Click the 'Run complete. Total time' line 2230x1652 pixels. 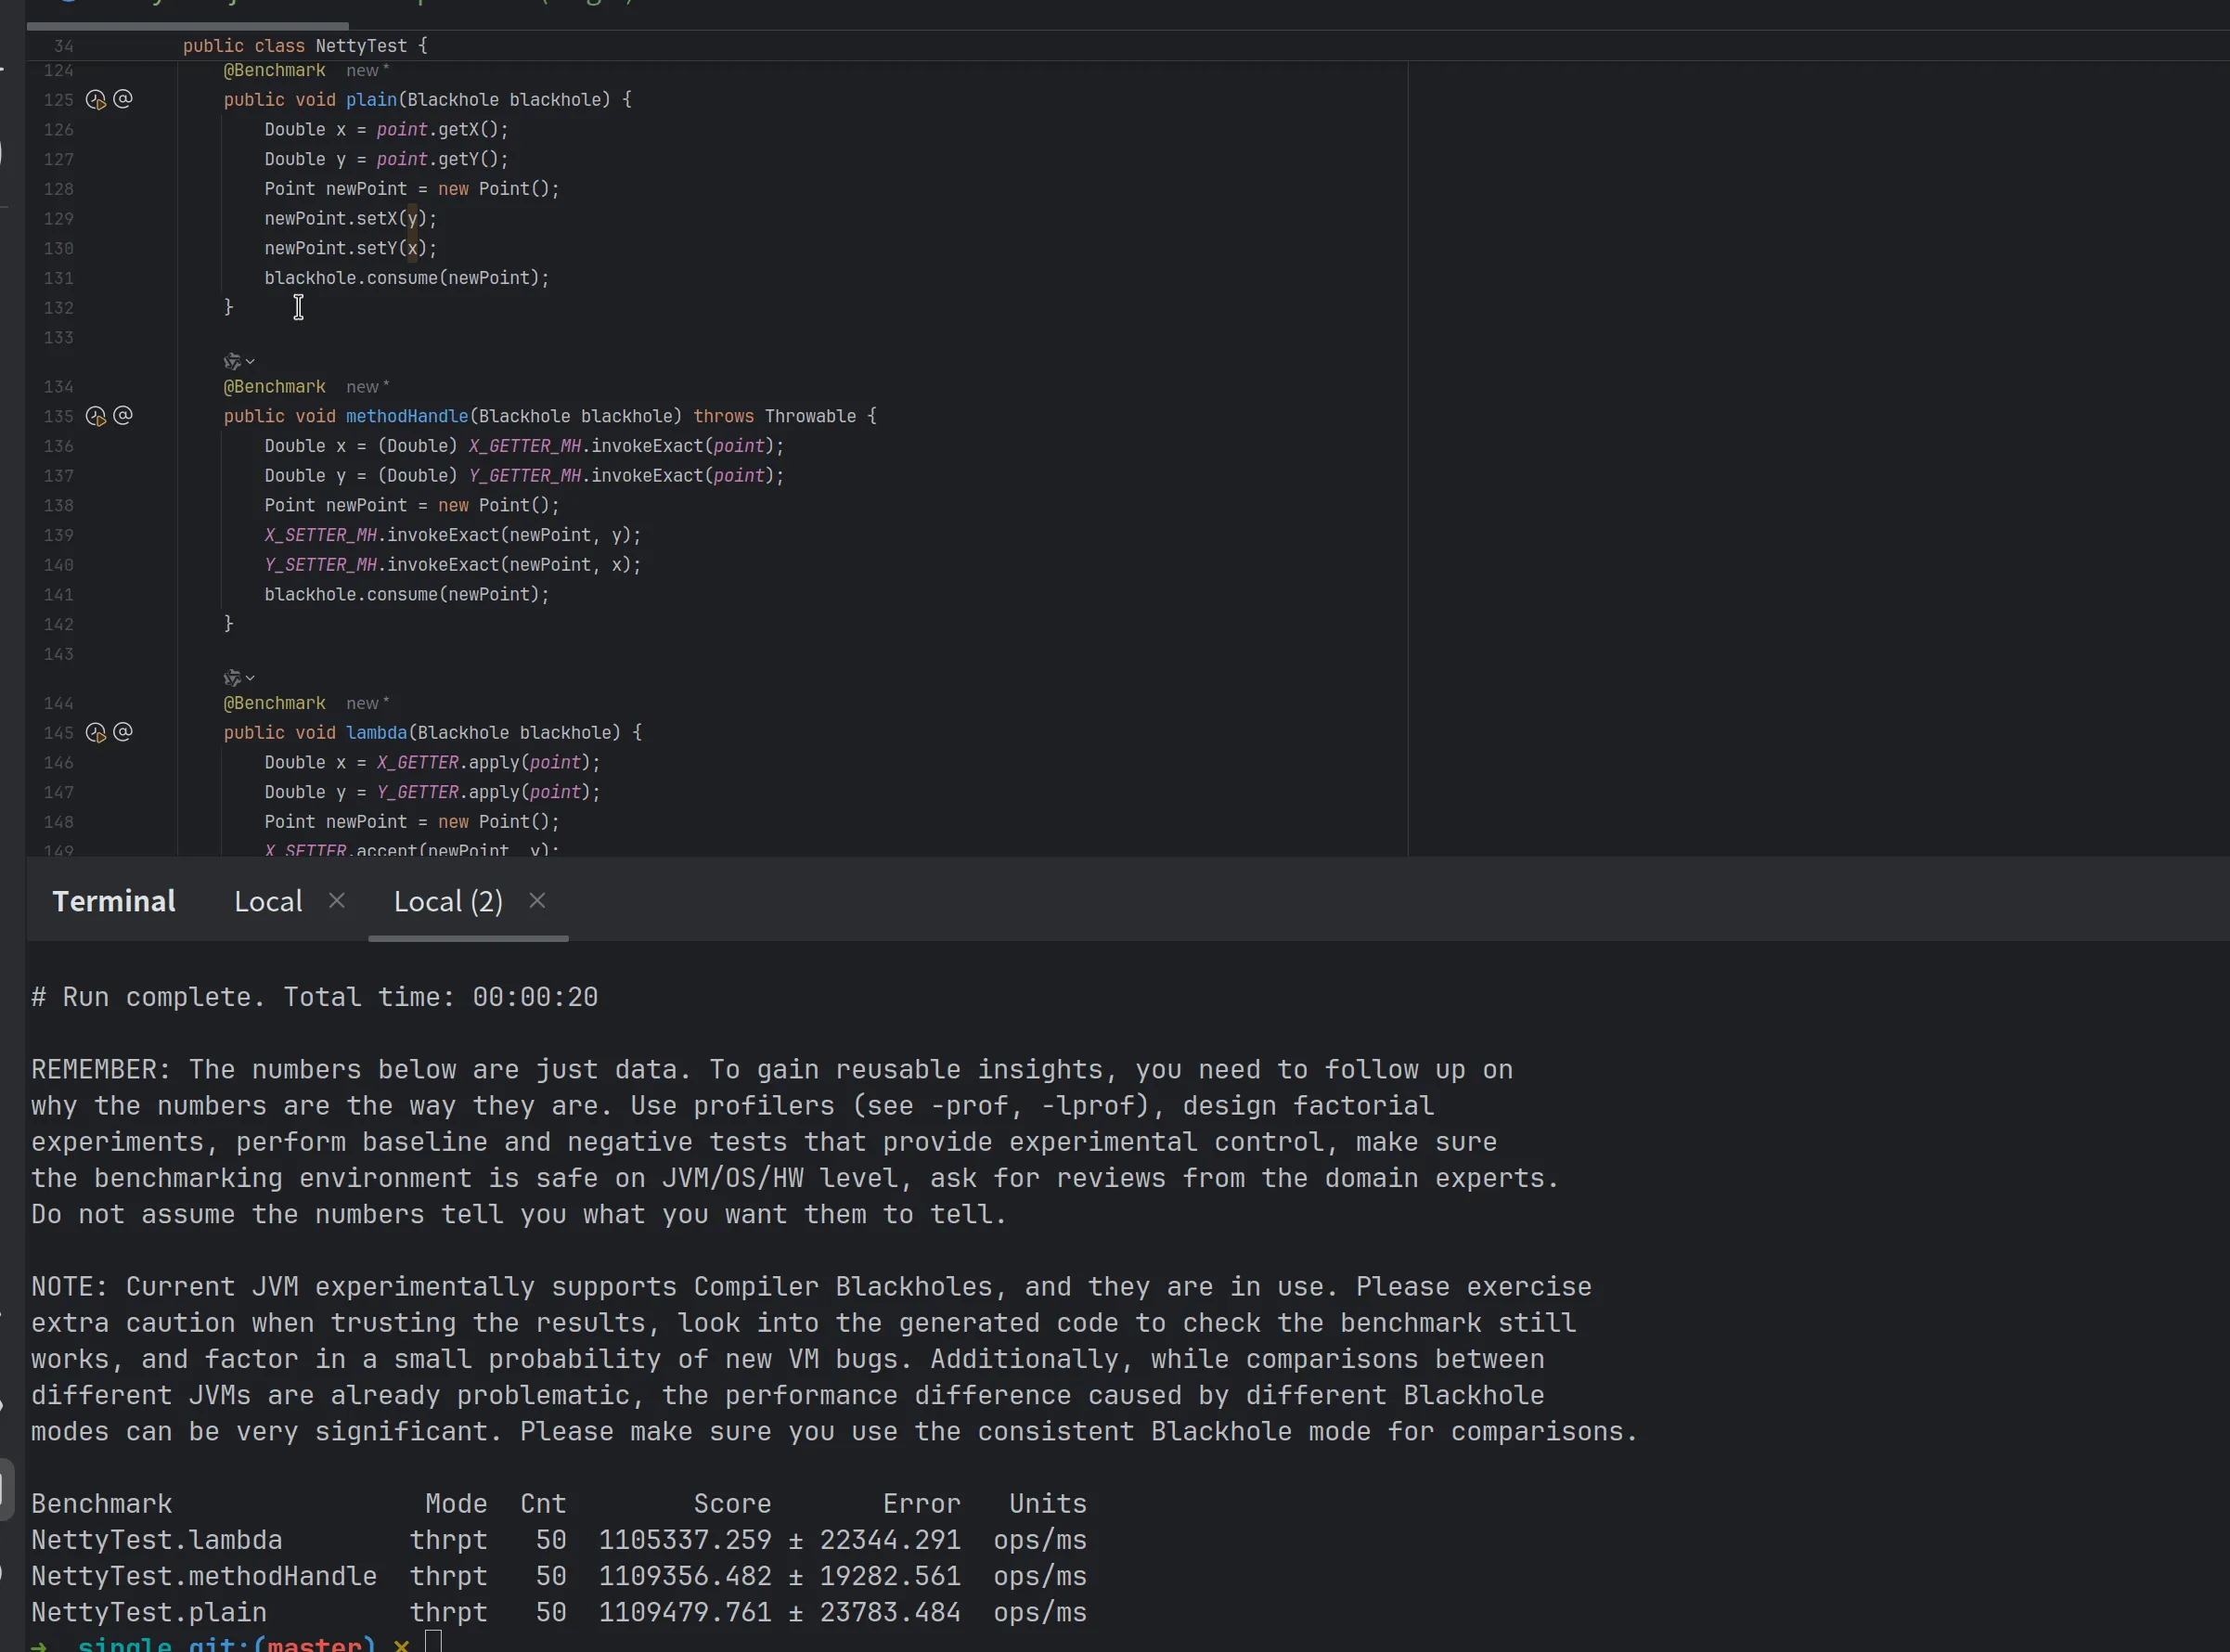point(314,997)
